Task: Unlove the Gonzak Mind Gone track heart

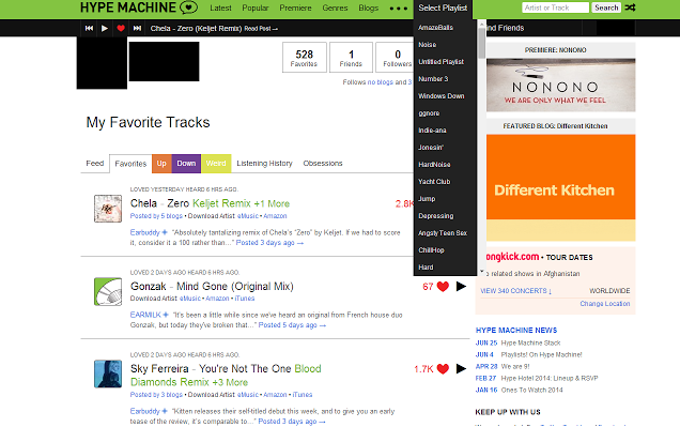Action: [443, 287]
